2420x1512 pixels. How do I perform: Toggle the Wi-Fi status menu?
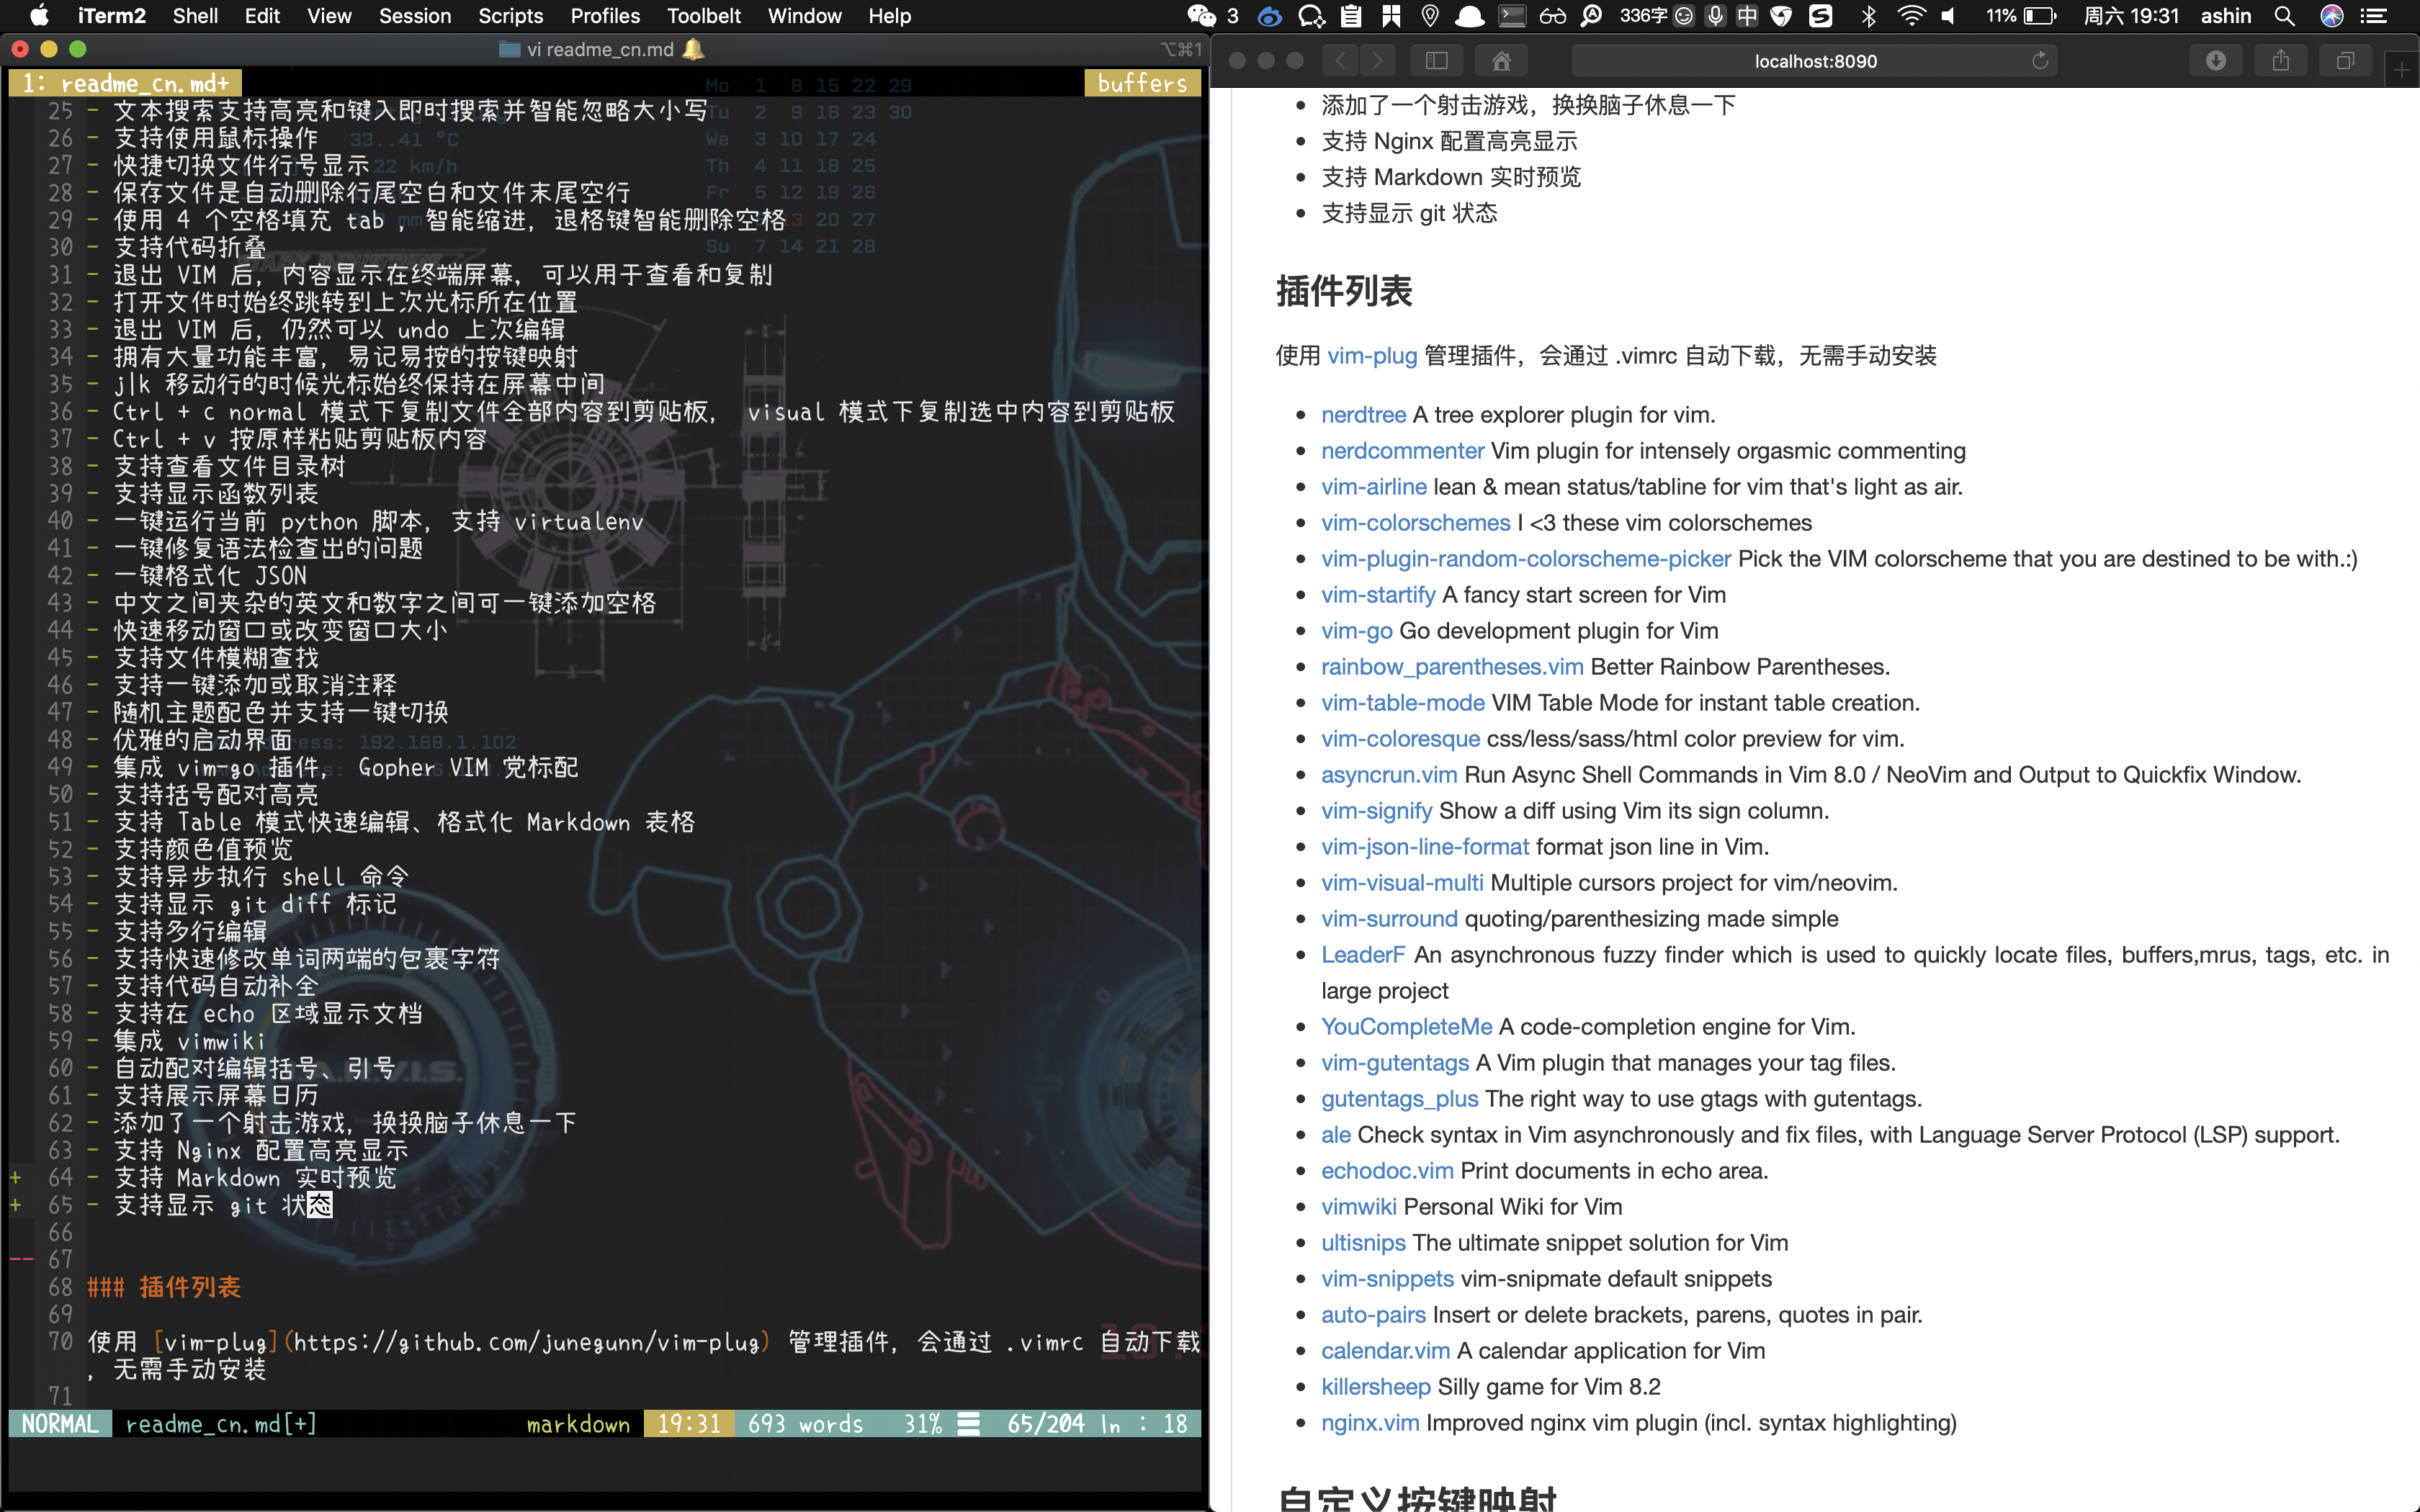coord(1911,16)
